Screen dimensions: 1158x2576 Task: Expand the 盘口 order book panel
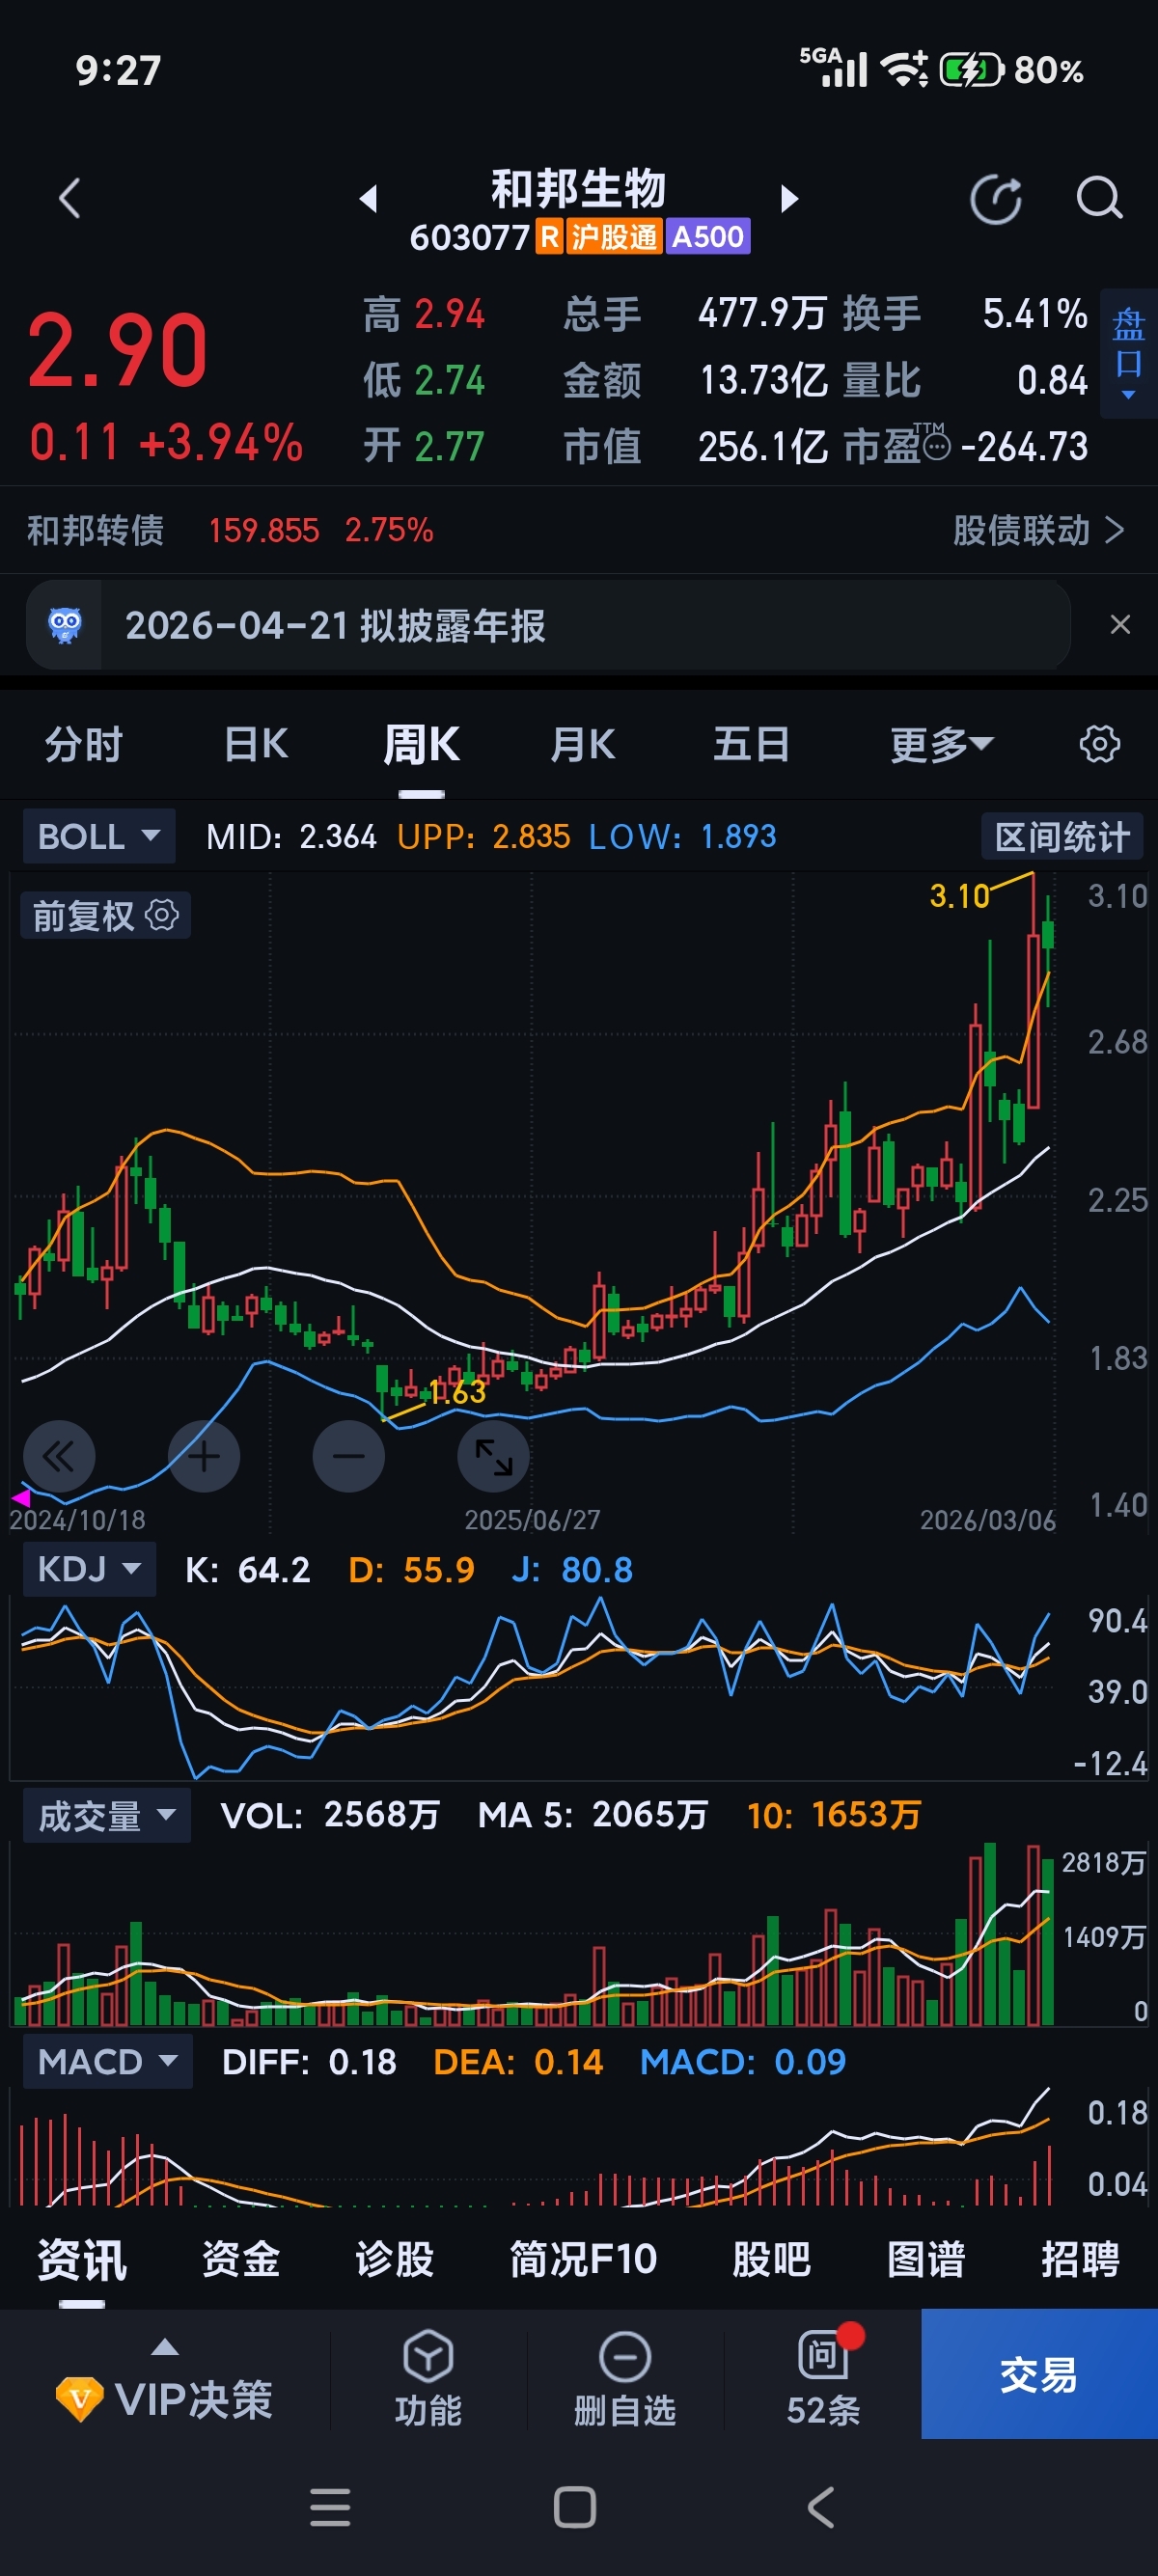(x=1128, y=353)
